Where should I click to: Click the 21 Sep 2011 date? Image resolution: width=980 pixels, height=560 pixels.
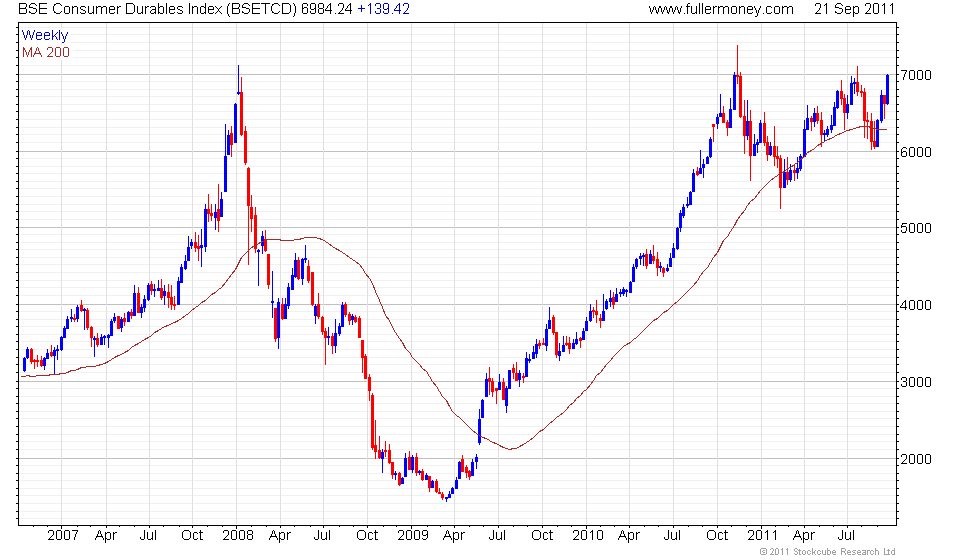pyautogui.click(x=856, y=9)
